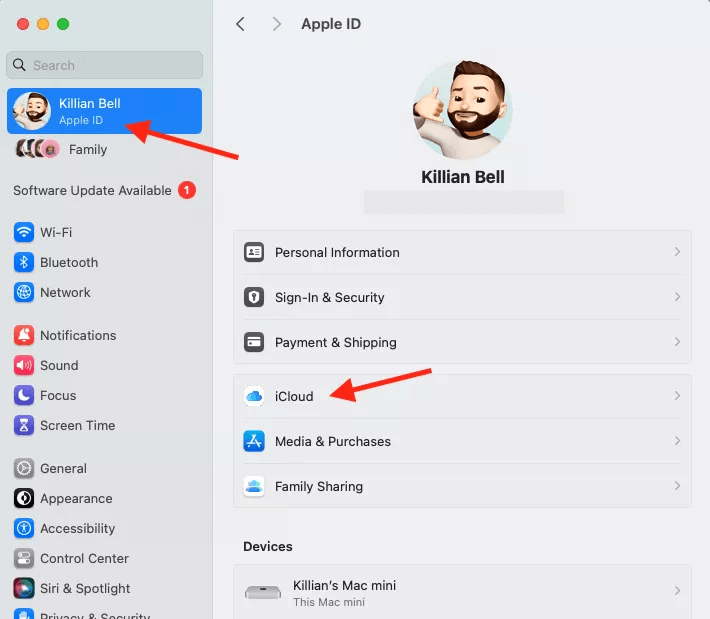The image size is (710, 619).
Task: Click the Media & Purchases App Store icon
Action: click(x=254, y=441)
